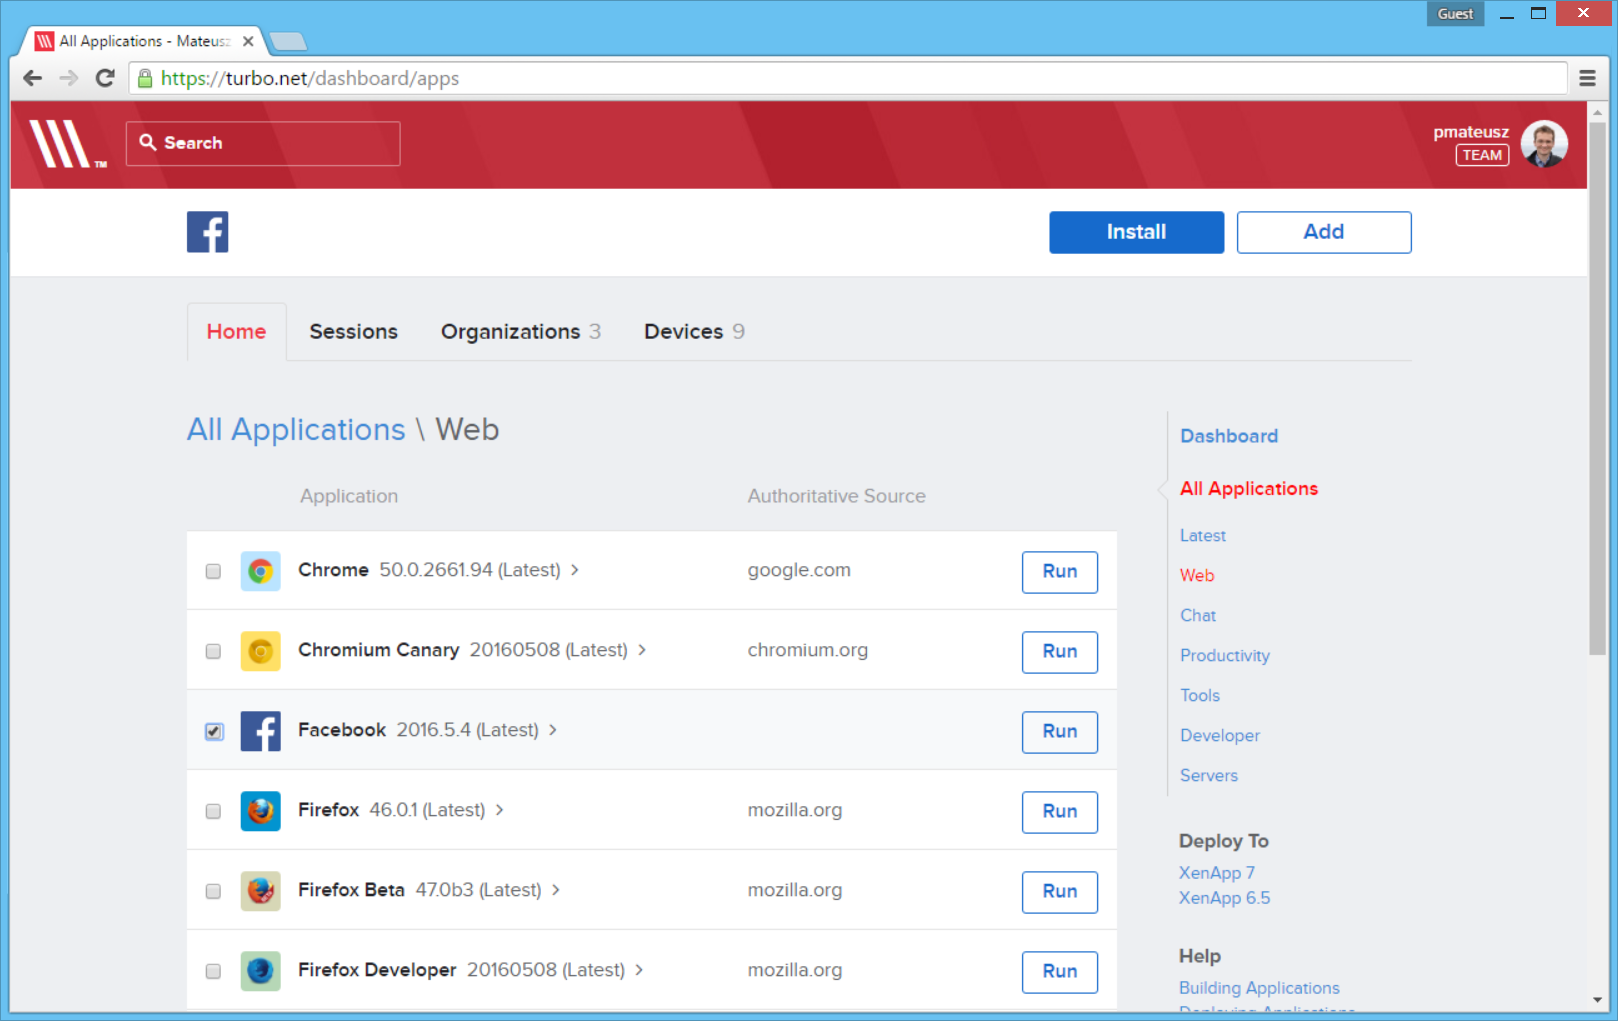The image size is (1618, 1021).
Task: Click the blue Install button
Action: (1136, 232)
